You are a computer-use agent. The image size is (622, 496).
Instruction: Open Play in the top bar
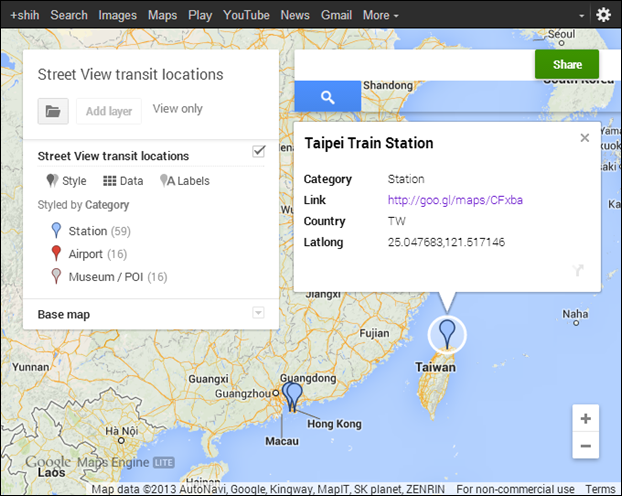click(200, 15)
